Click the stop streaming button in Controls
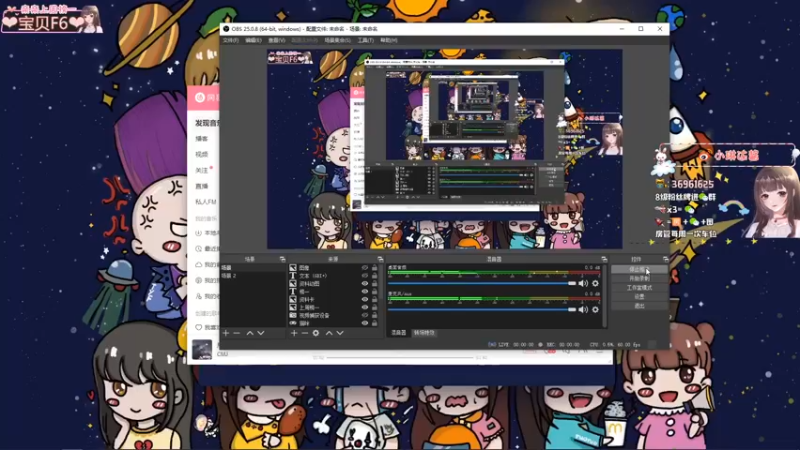800x450 pixels. [639, 269]
